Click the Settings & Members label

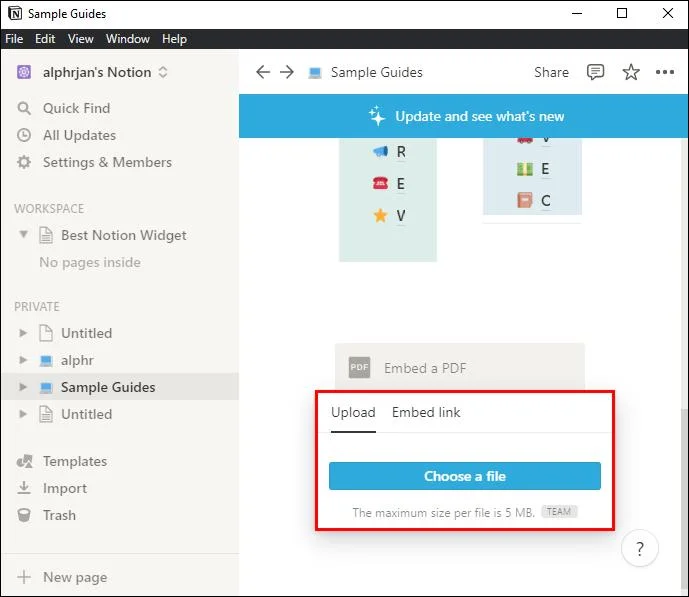pyautogui.click(x=107, y=162)
